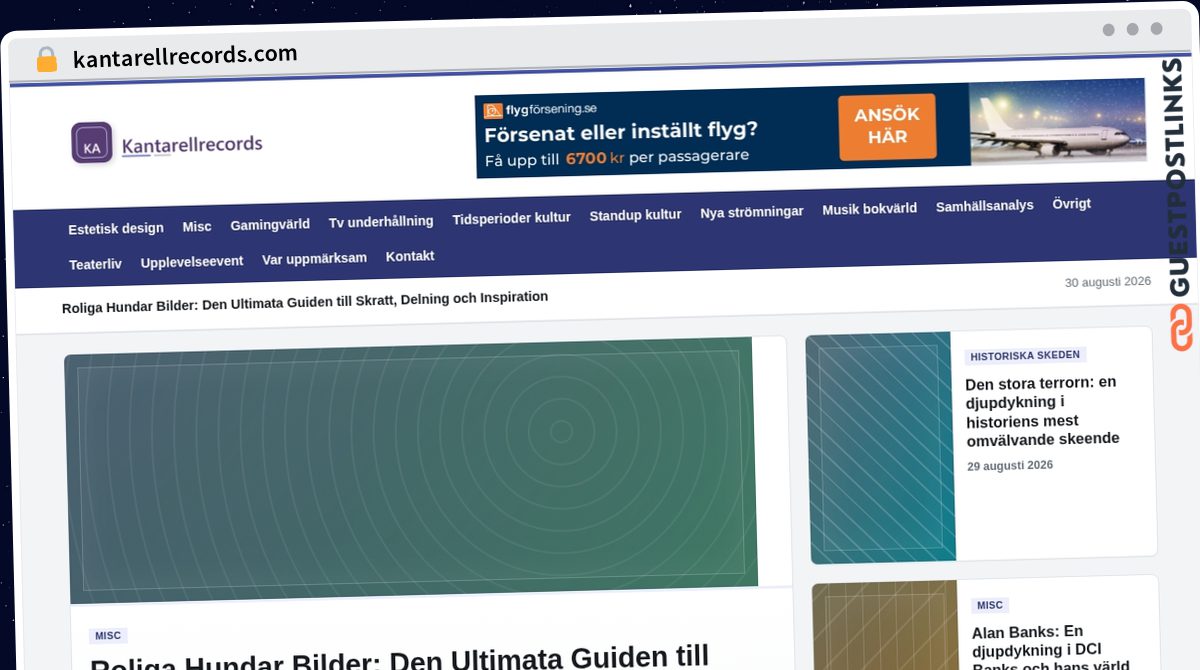Go to the Gamingvärld category

tap(270, 224)
